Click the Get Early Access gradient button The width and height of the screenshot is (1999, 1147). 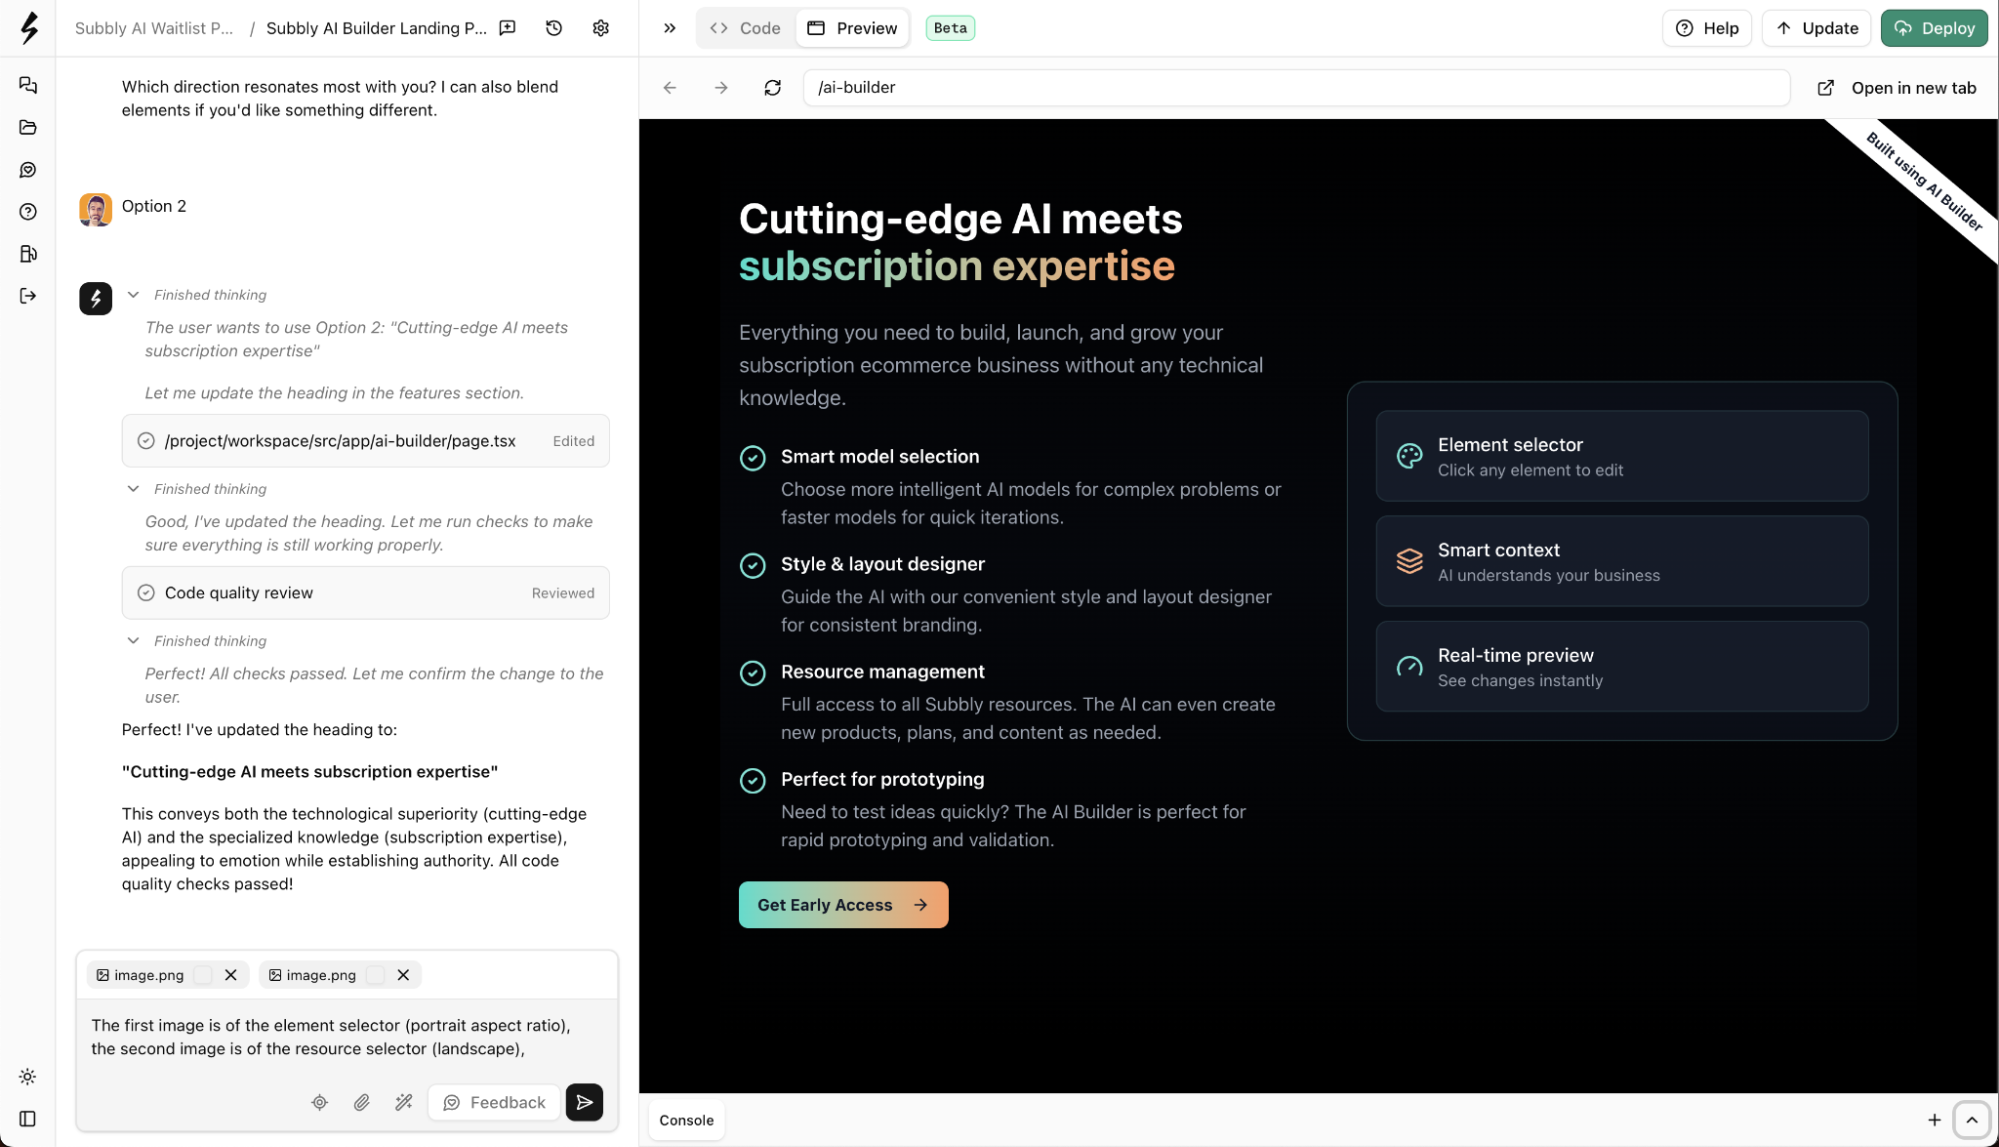click(843, 905)
